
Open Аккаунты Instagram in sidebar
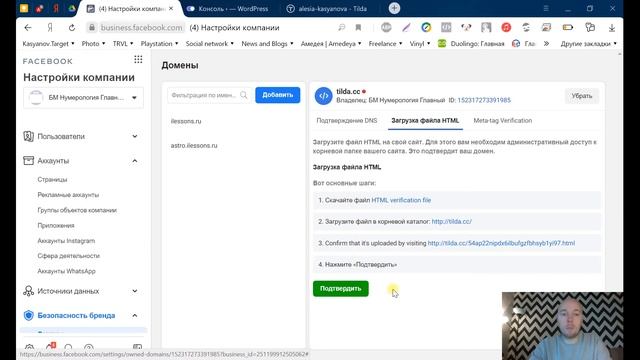pos(66,241)
